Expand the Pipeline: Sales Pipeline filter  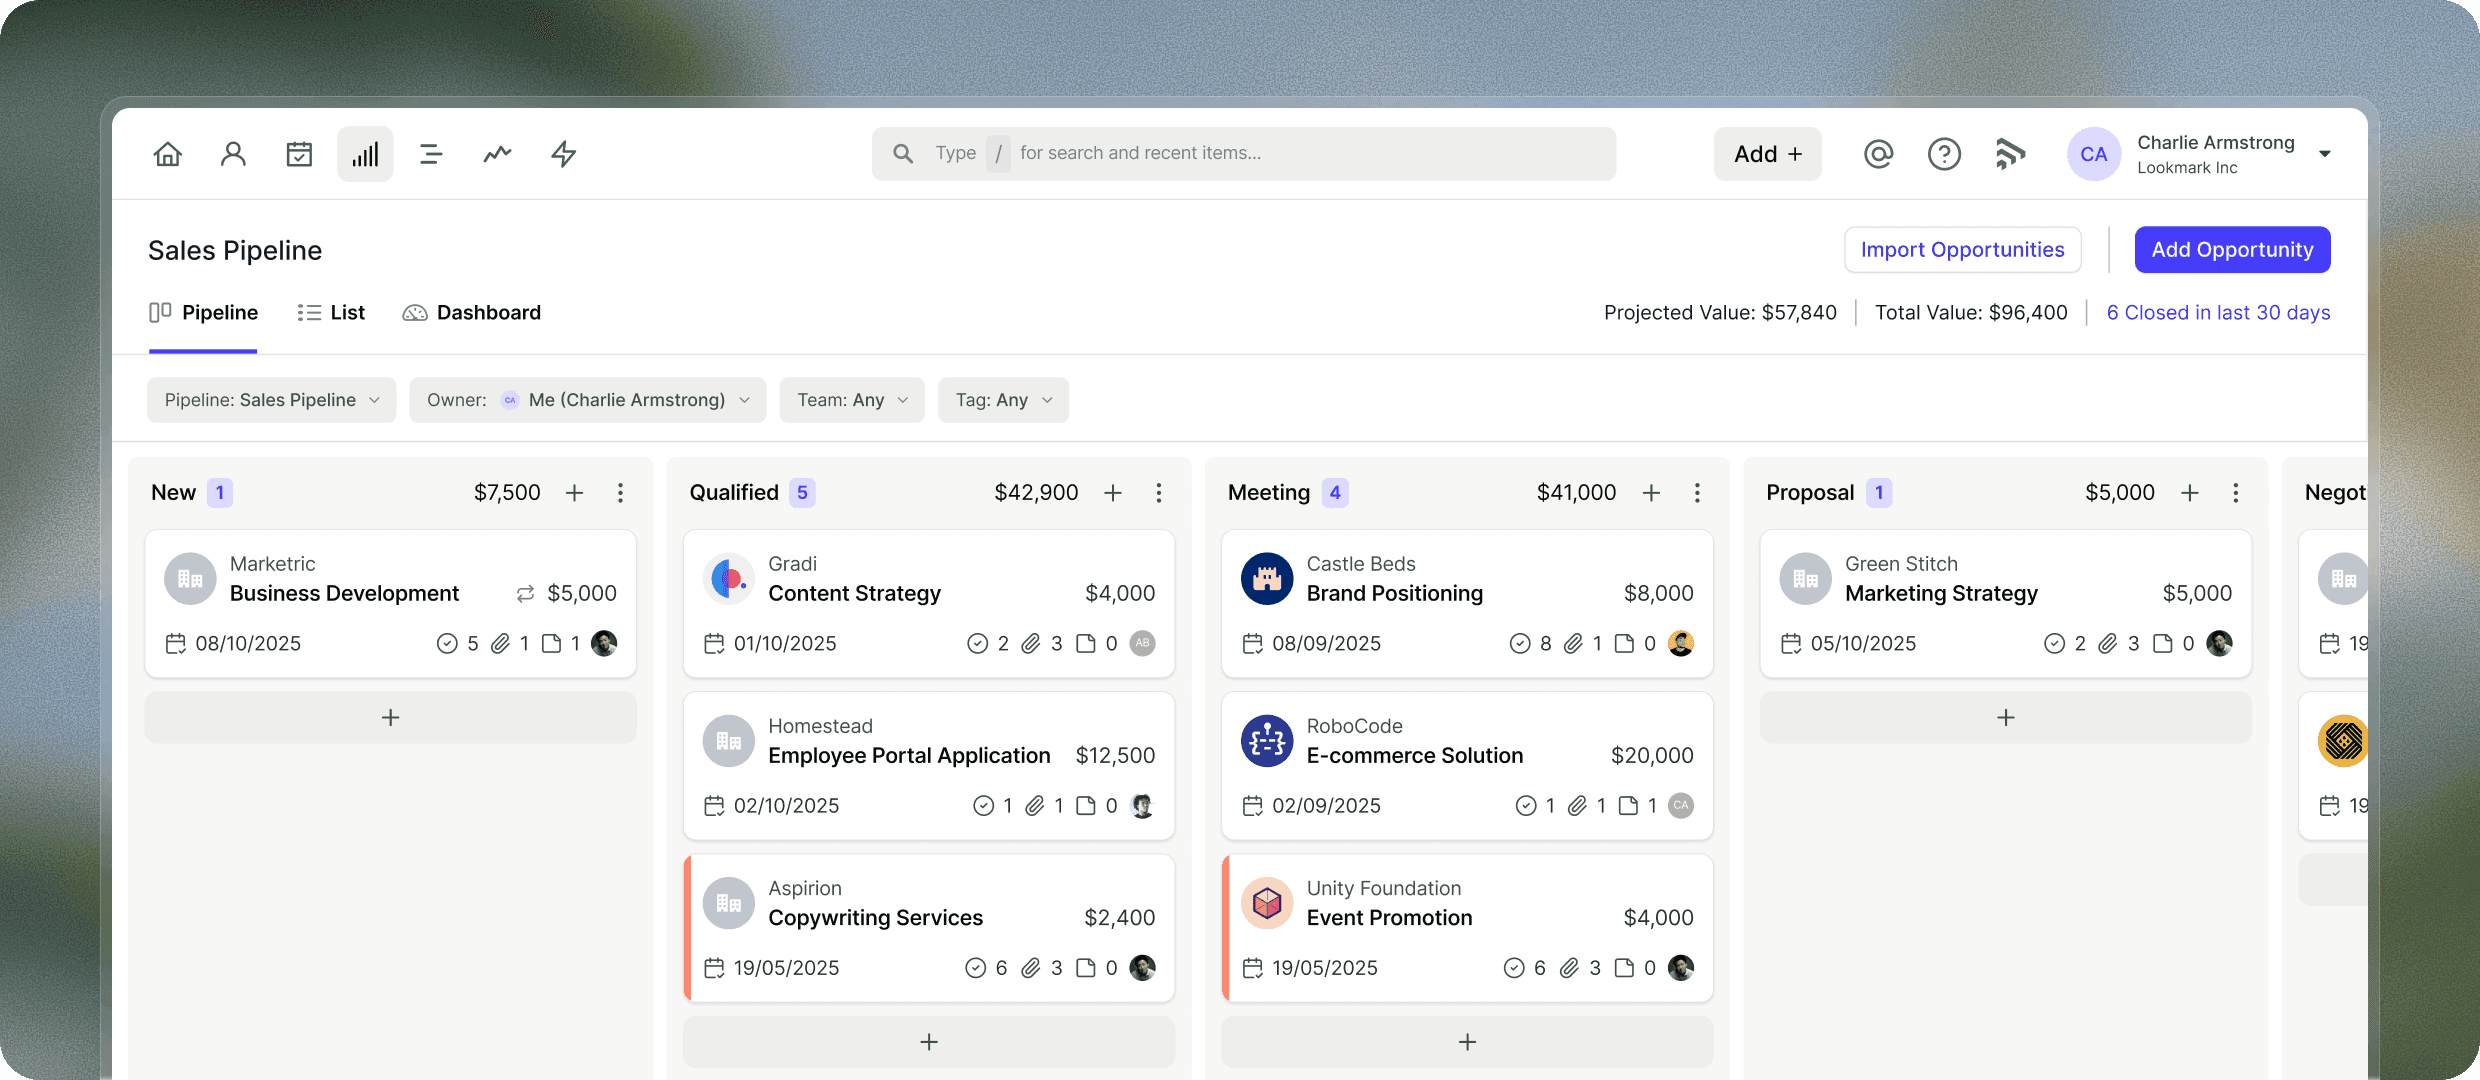(x=272, y=400)
